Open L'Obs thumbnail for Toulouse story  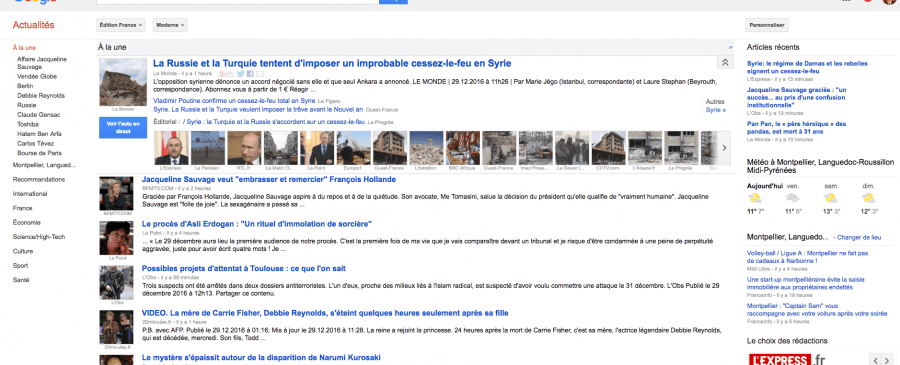tap(116, 282)
